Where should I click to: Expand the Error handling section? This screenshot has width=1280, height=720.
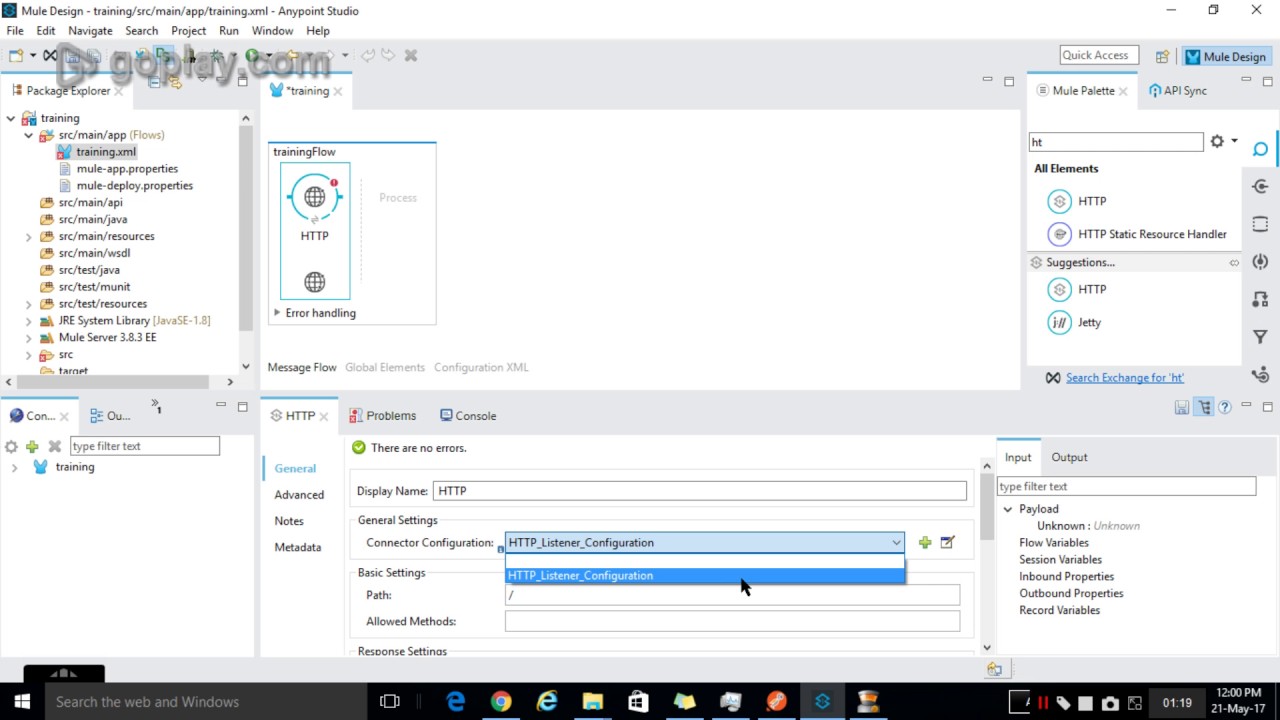tap(277, 313)
